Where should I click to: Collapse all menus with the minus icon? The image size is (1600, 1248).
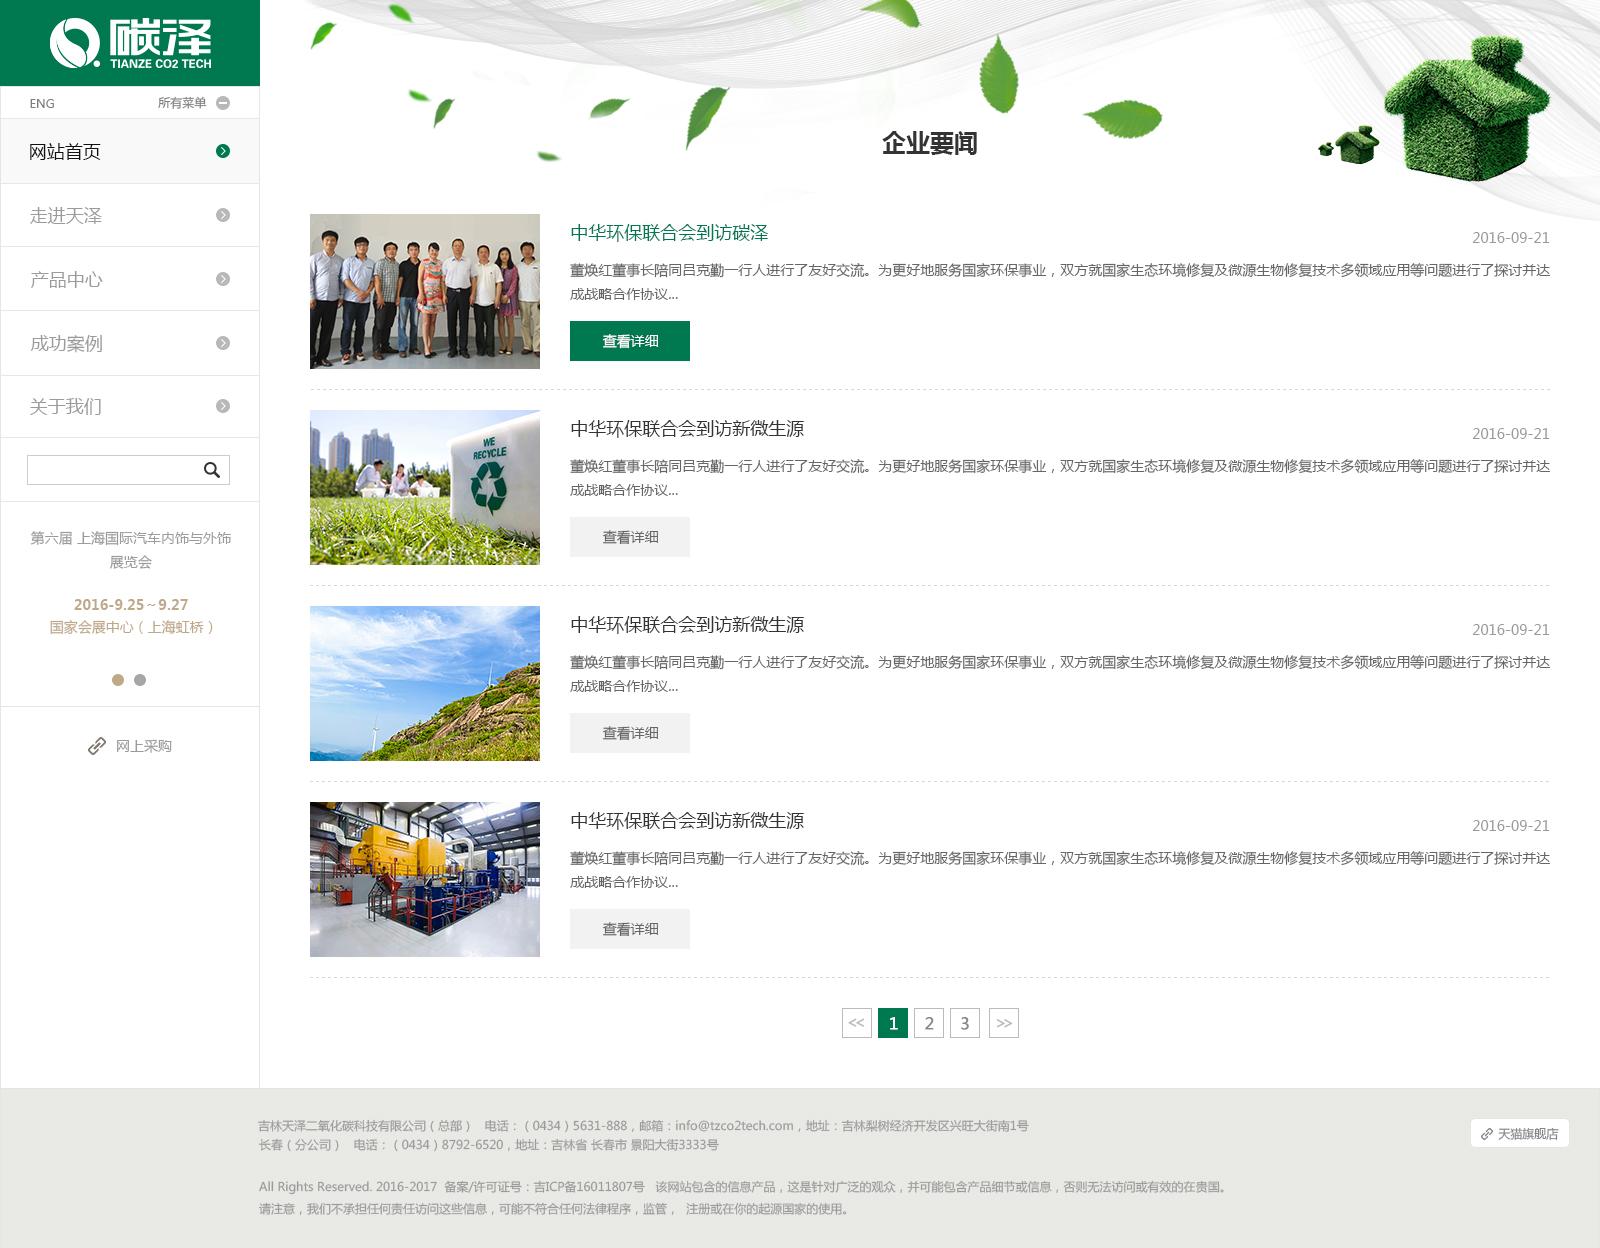pos(223,103)
